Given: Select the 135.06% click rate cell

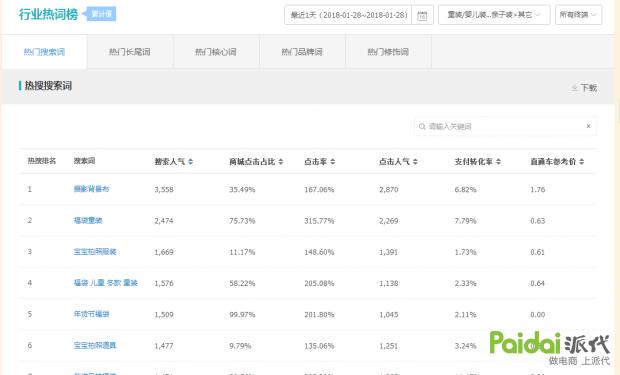Looking at the screenshot, I should pyautogui.click(x=319, y=346).
